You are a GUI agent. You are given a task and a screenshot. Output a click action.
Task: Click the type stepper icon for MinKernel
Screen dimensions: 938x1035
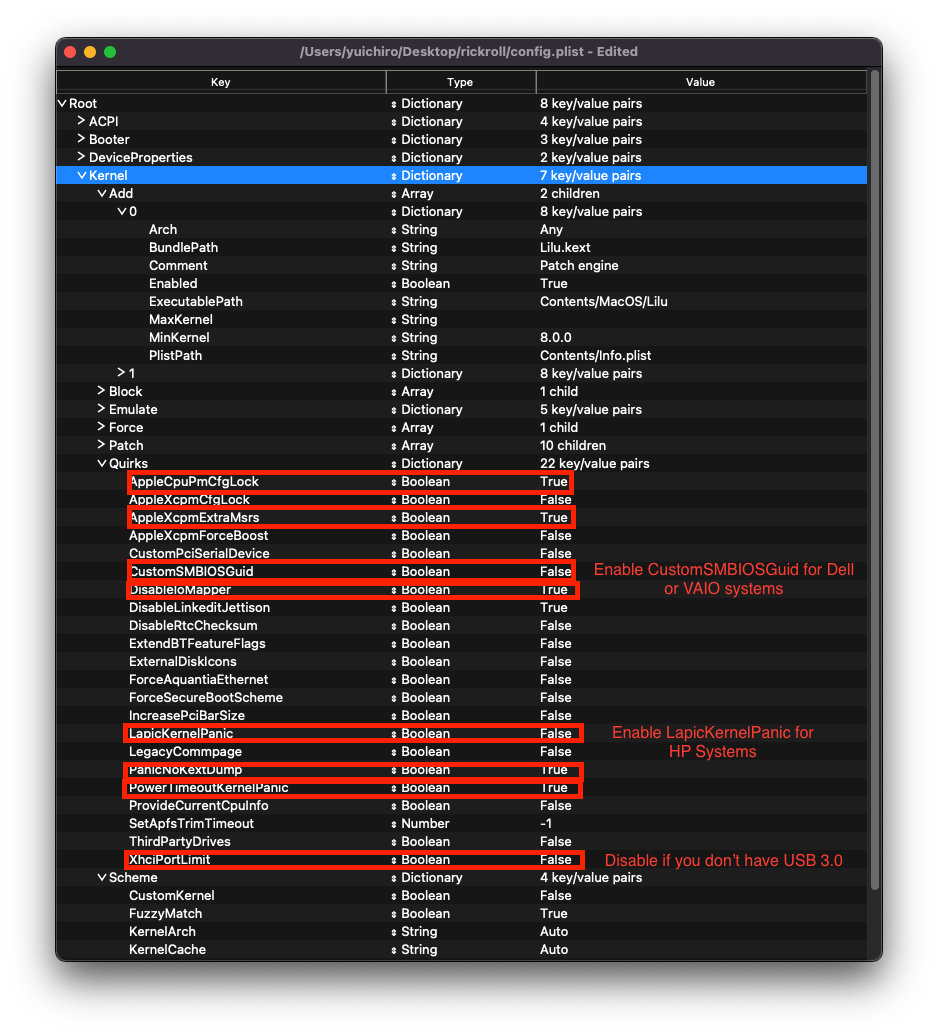click(x=393, y=338)
